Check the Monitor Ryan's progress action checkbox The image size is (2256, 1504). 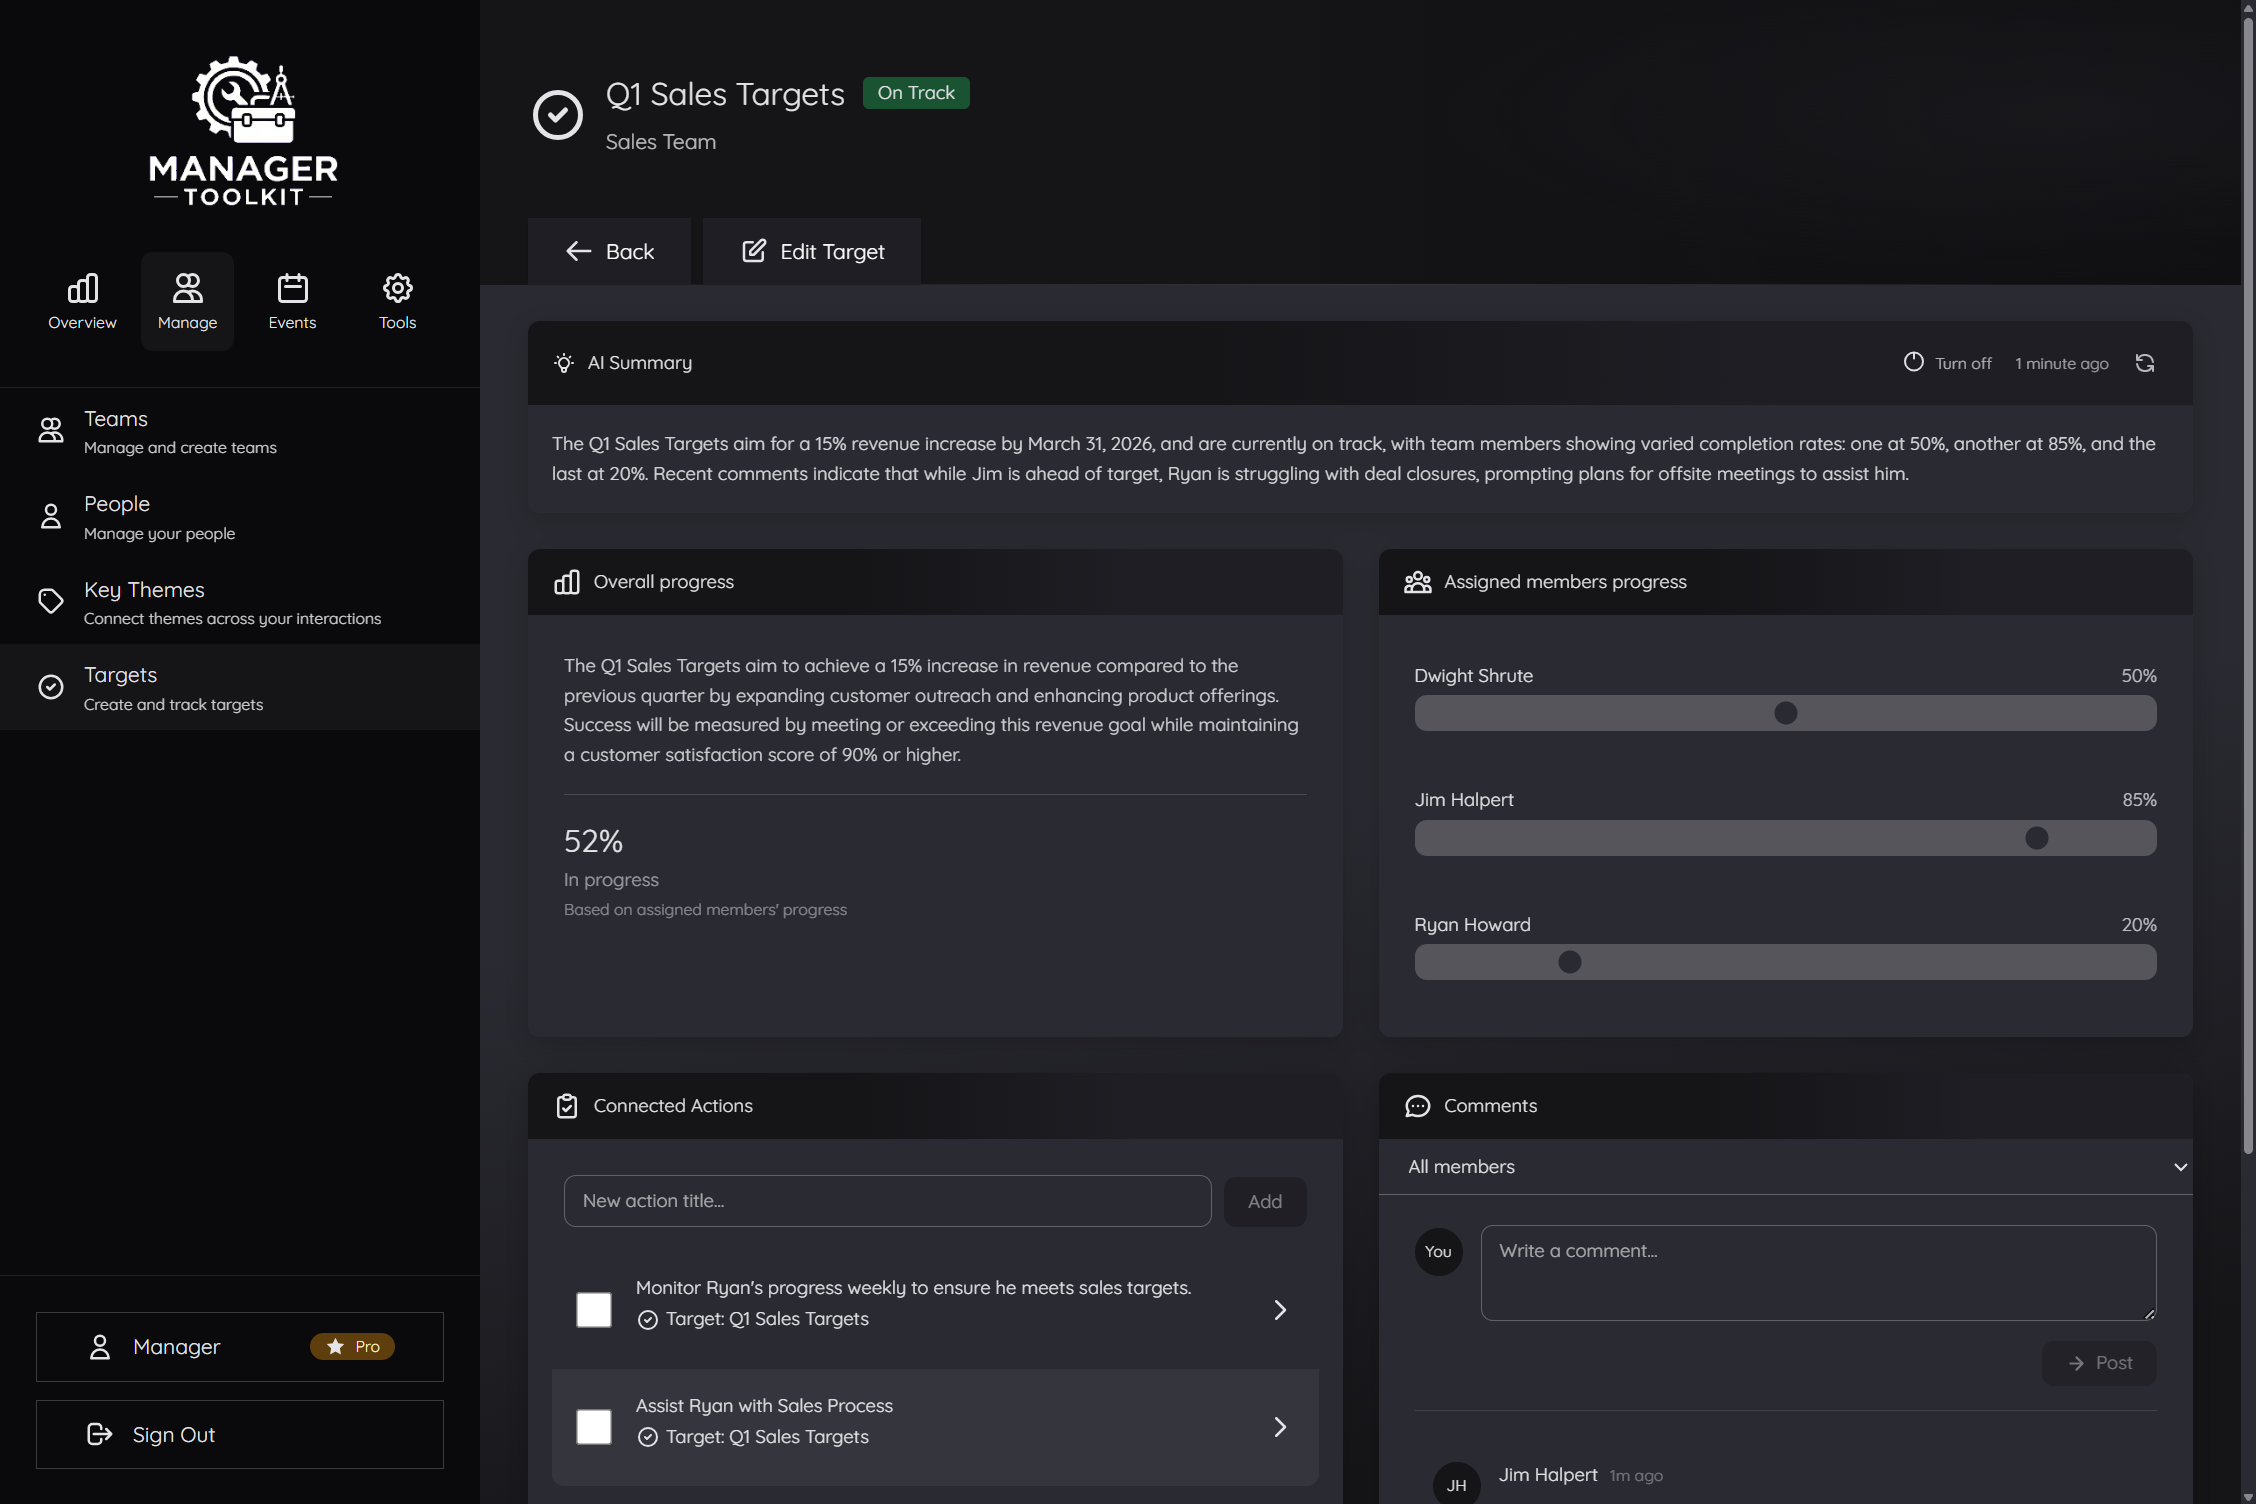(594, 1310)
